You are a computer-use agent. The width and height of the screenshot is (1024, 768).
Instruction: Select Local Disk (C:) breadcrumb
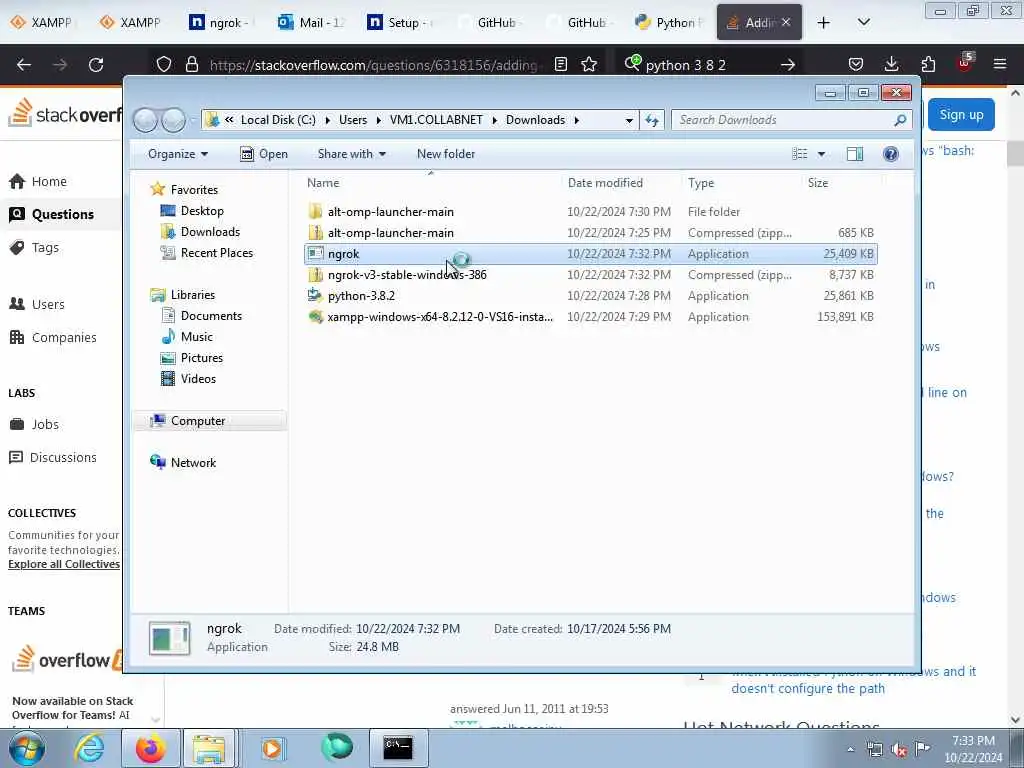pos(278,120)
